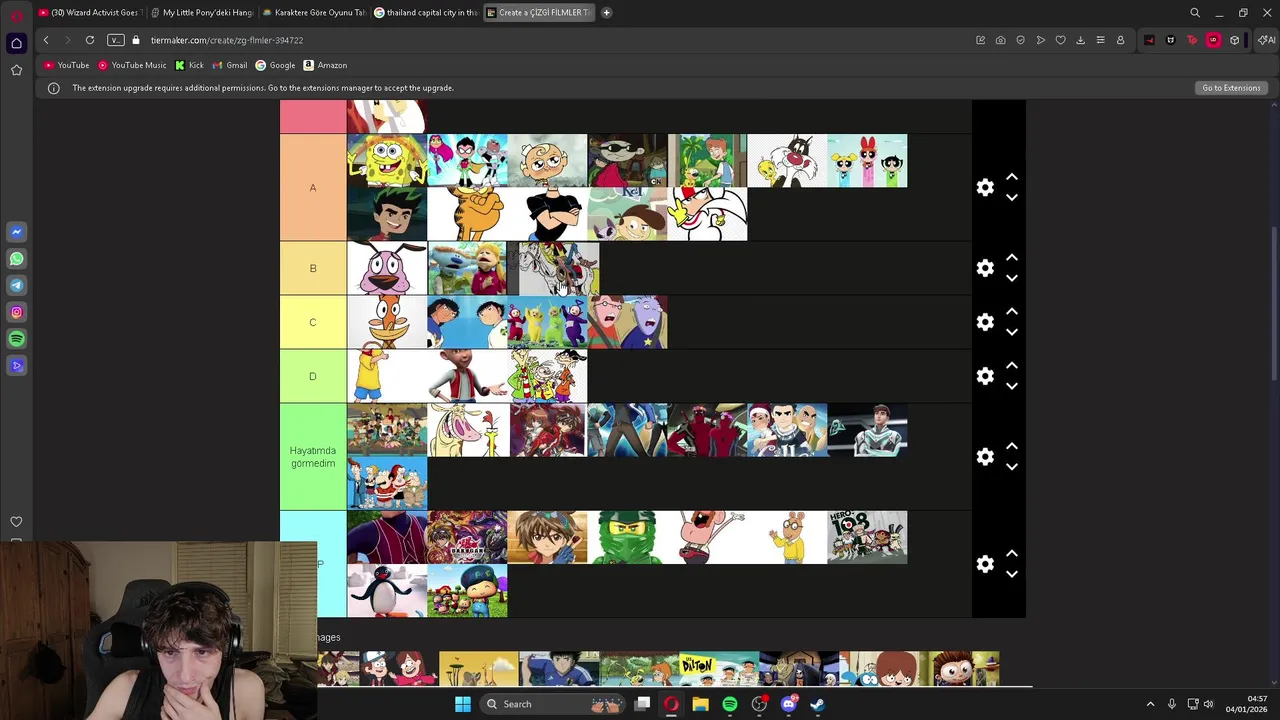Move tier A up with arrow

1011,177
